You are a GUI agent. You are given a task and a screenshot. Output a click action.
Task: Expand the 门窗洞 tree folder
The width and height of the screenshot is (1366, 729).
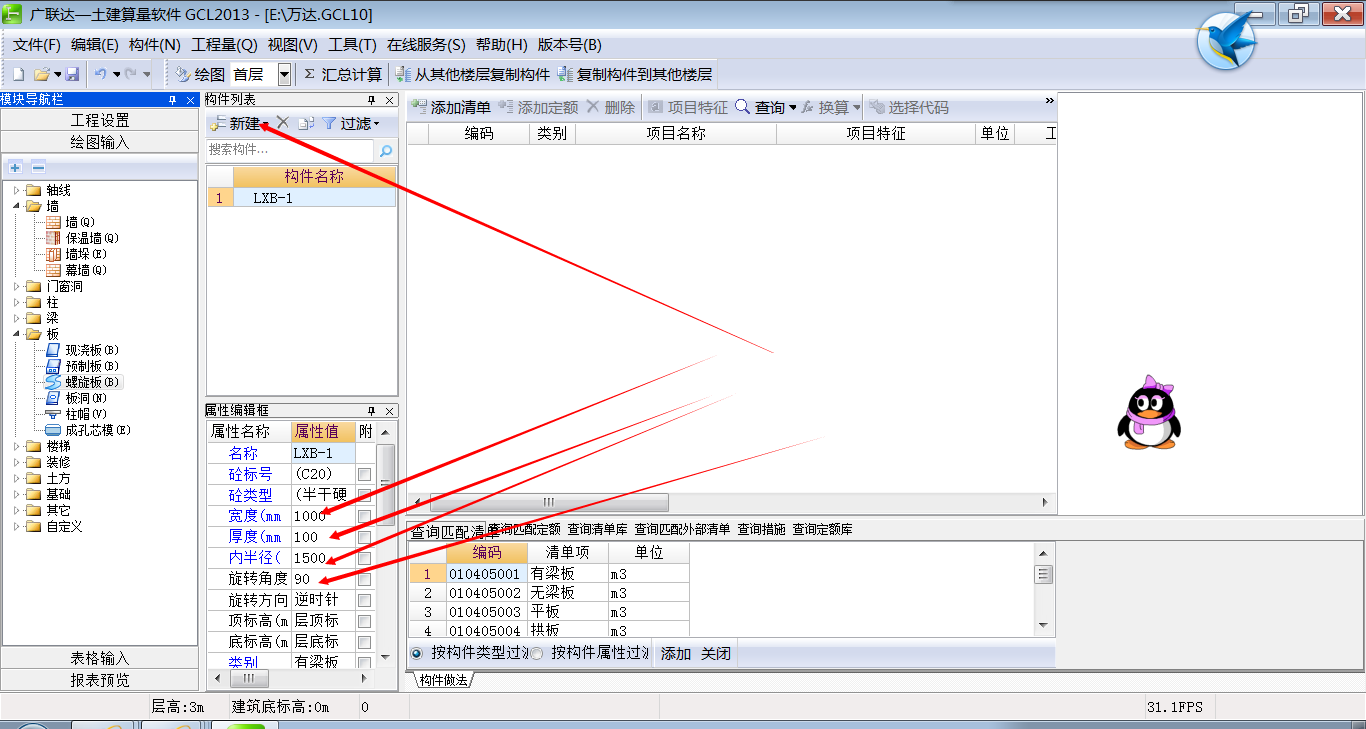16,286
